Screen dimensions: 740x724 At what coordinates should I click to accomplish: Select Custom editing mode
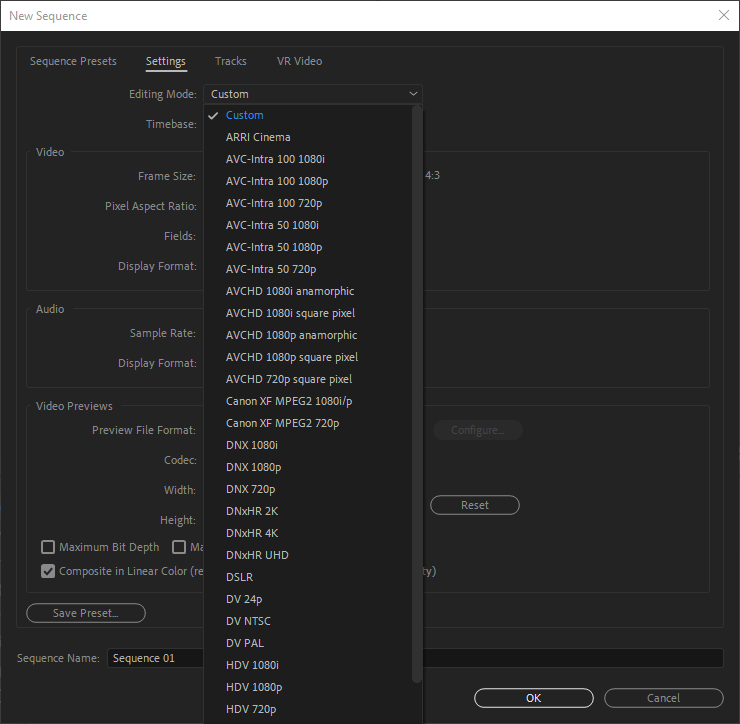click(x=308, y=115)
